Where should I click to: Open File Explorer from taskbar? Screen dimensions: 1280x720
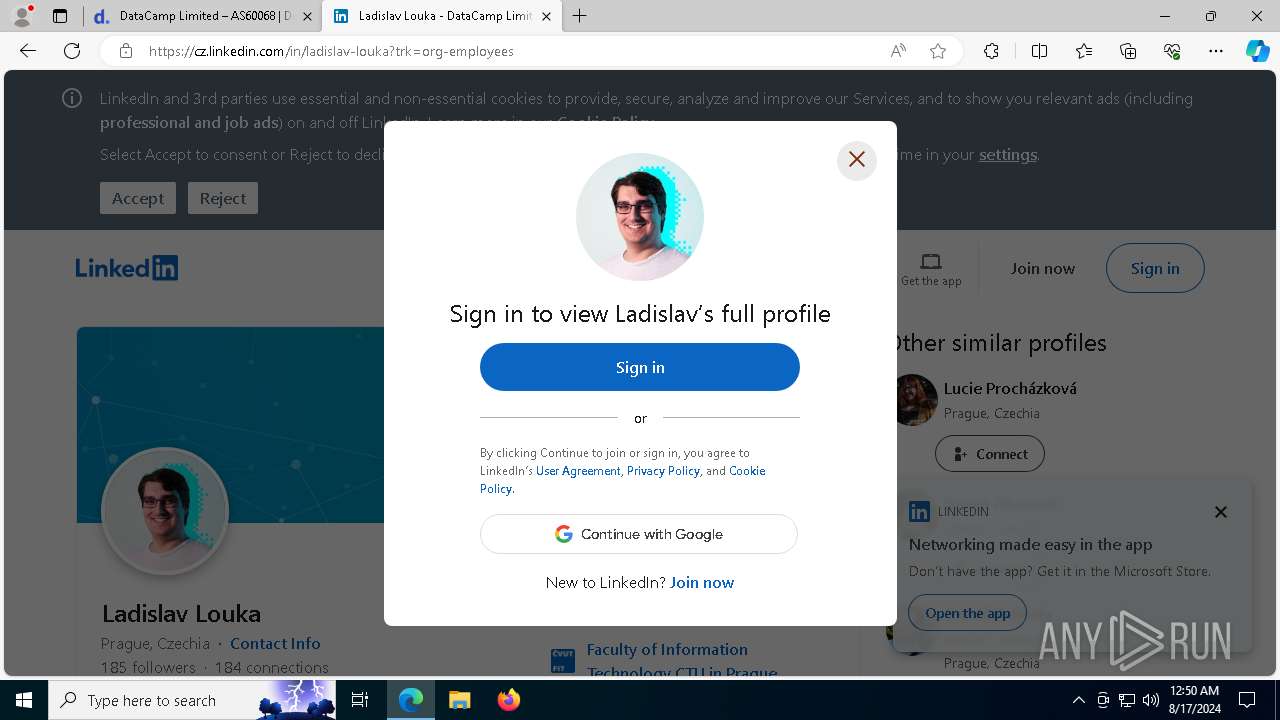point(459,700)
